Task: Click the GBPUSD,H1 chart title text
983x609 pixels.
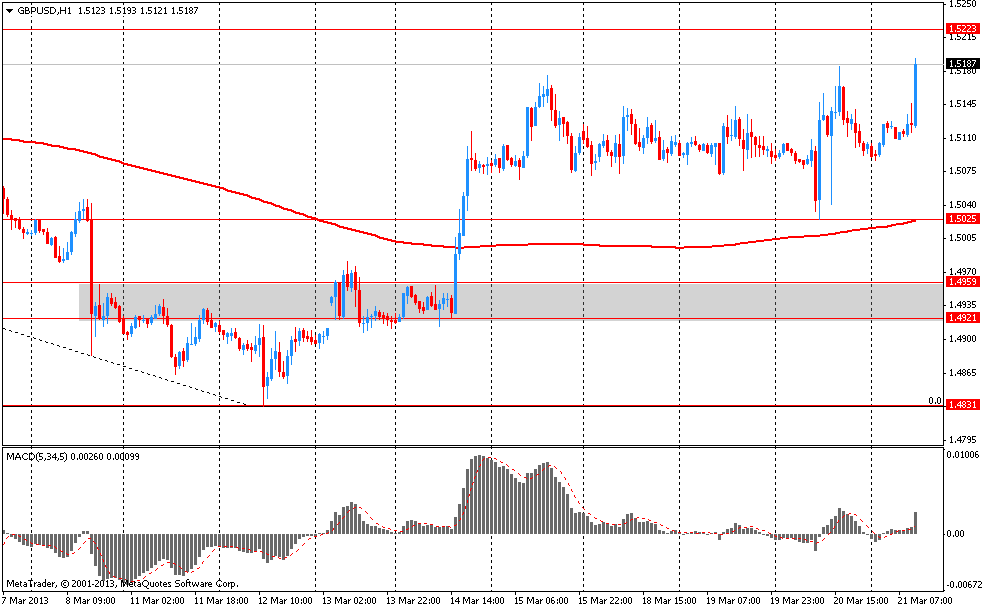Action: click(45, 10)
